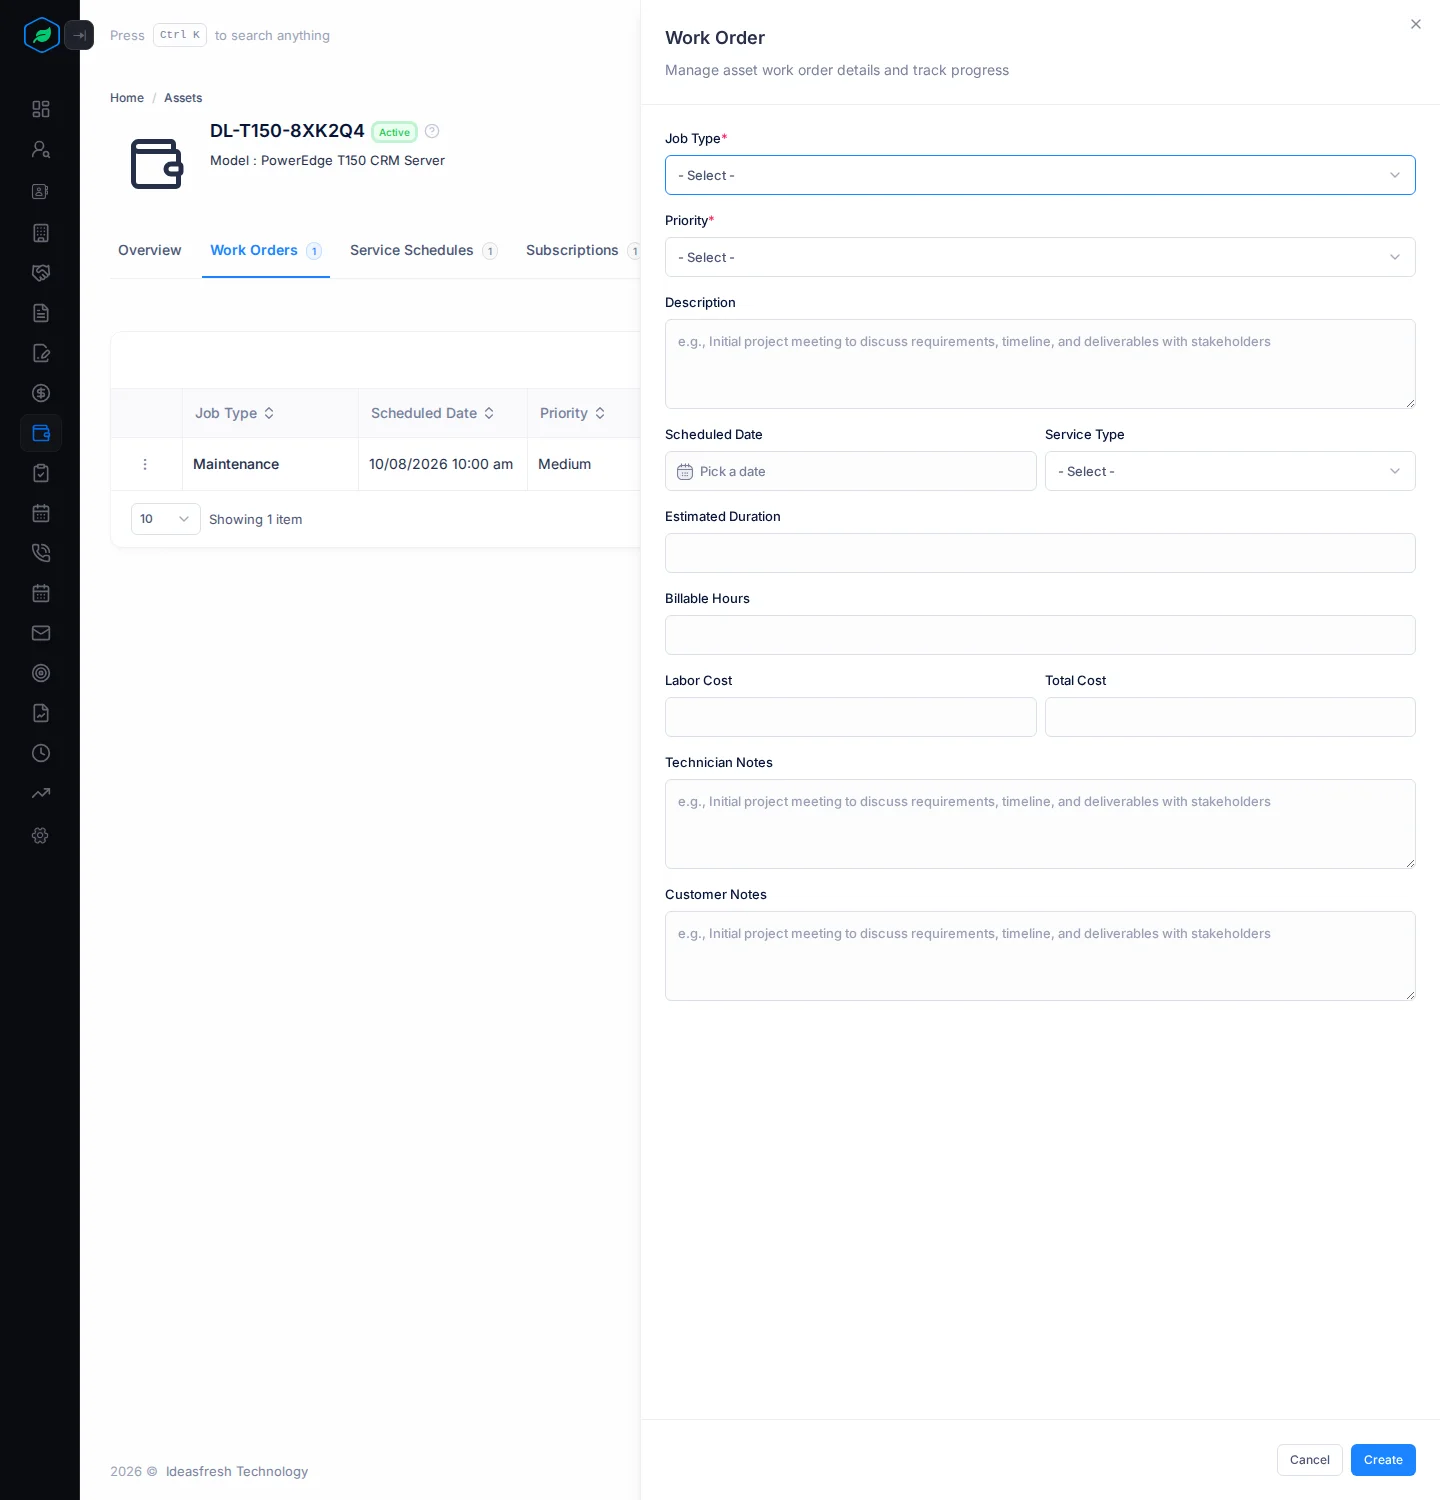This screenshot has height=1500, width=1440.
Task: Switch to the Overview tab
Action: click(150, 250)
